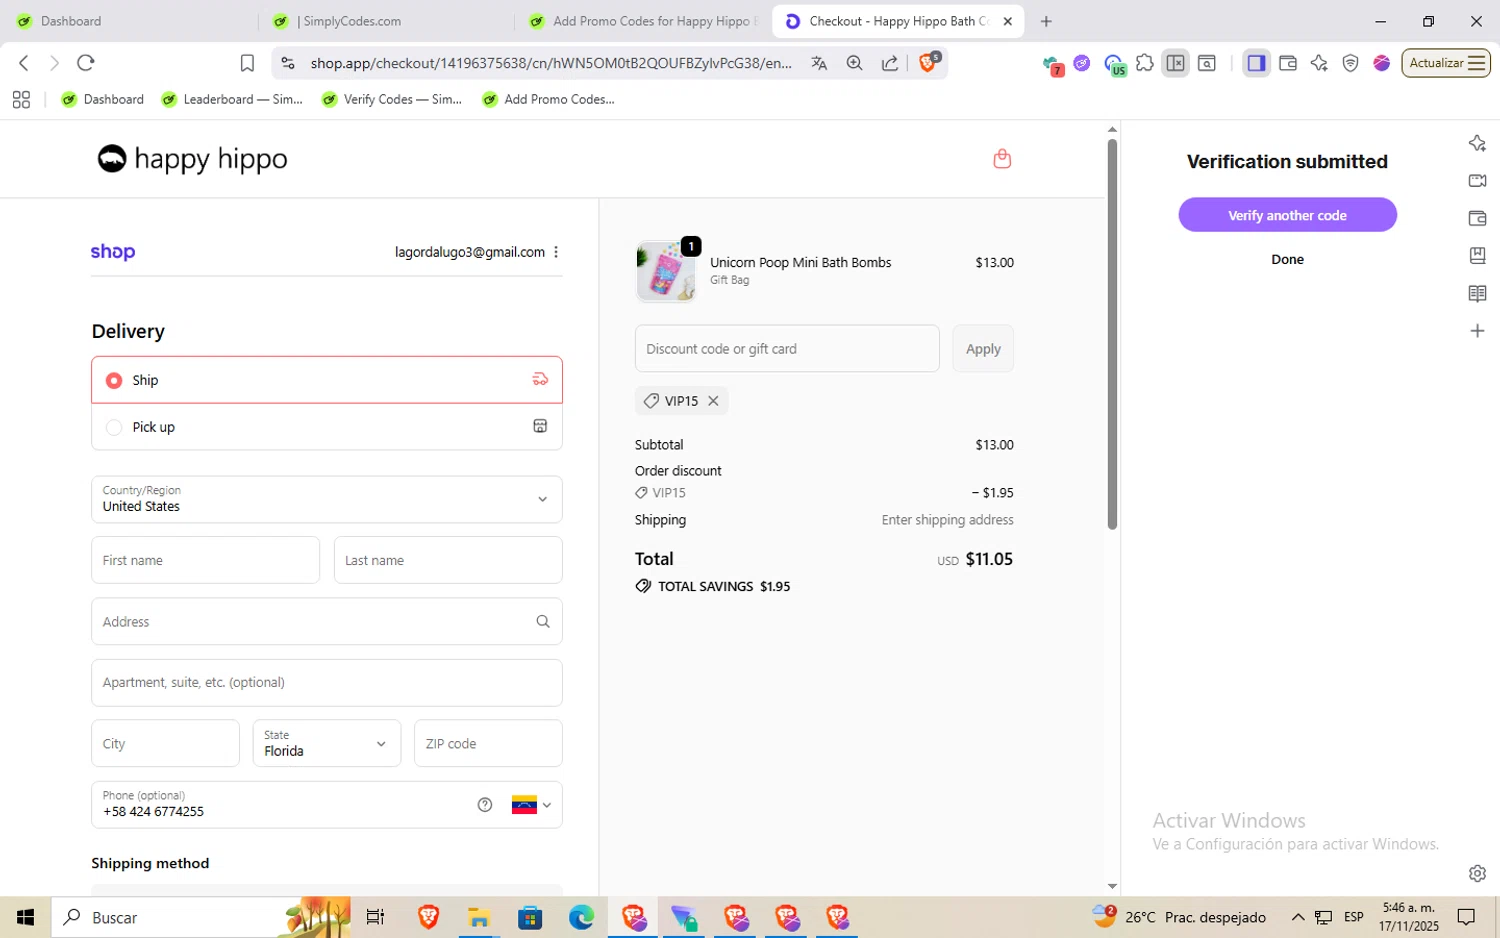Open the shopping bag cart icon
The height and width of the screenshot is (938, 1500).
1002,158
